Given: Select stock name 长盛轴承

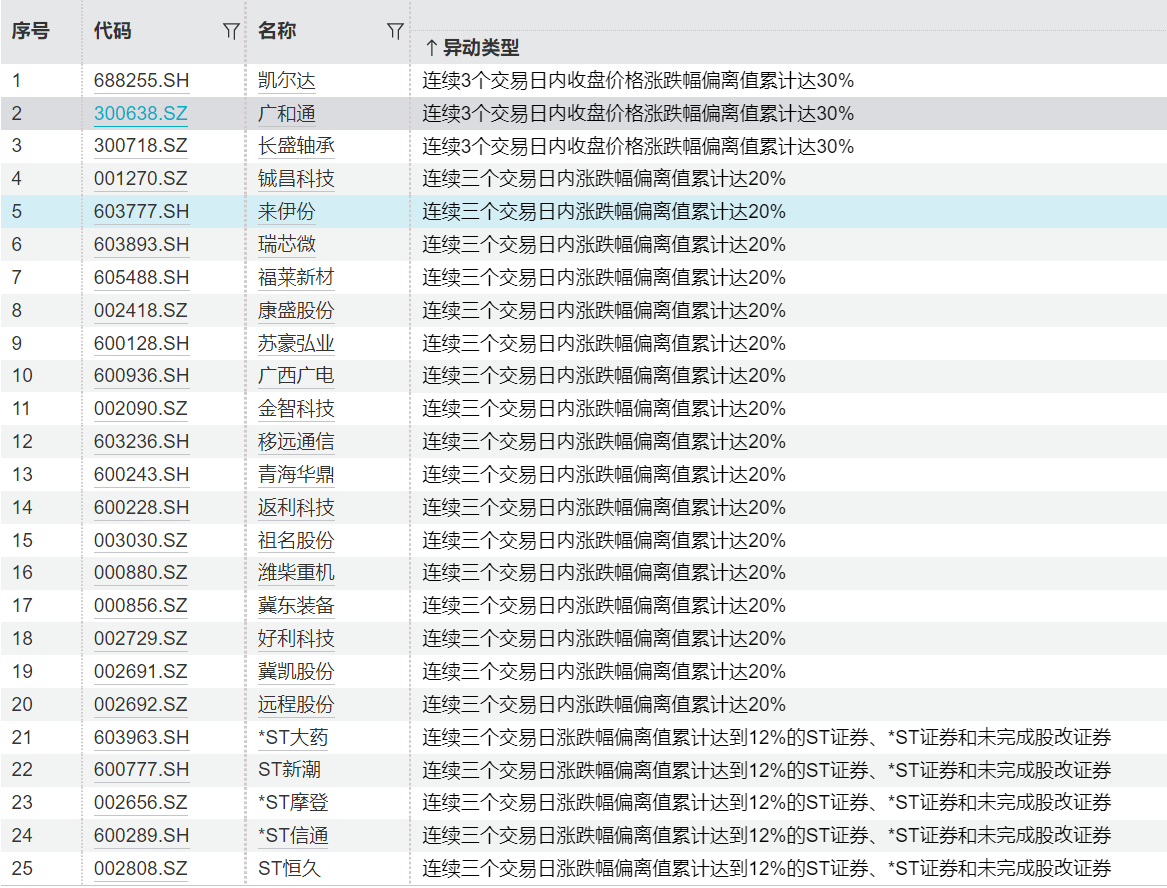Looking at the screenshot, I should click(x=296, y=146).
